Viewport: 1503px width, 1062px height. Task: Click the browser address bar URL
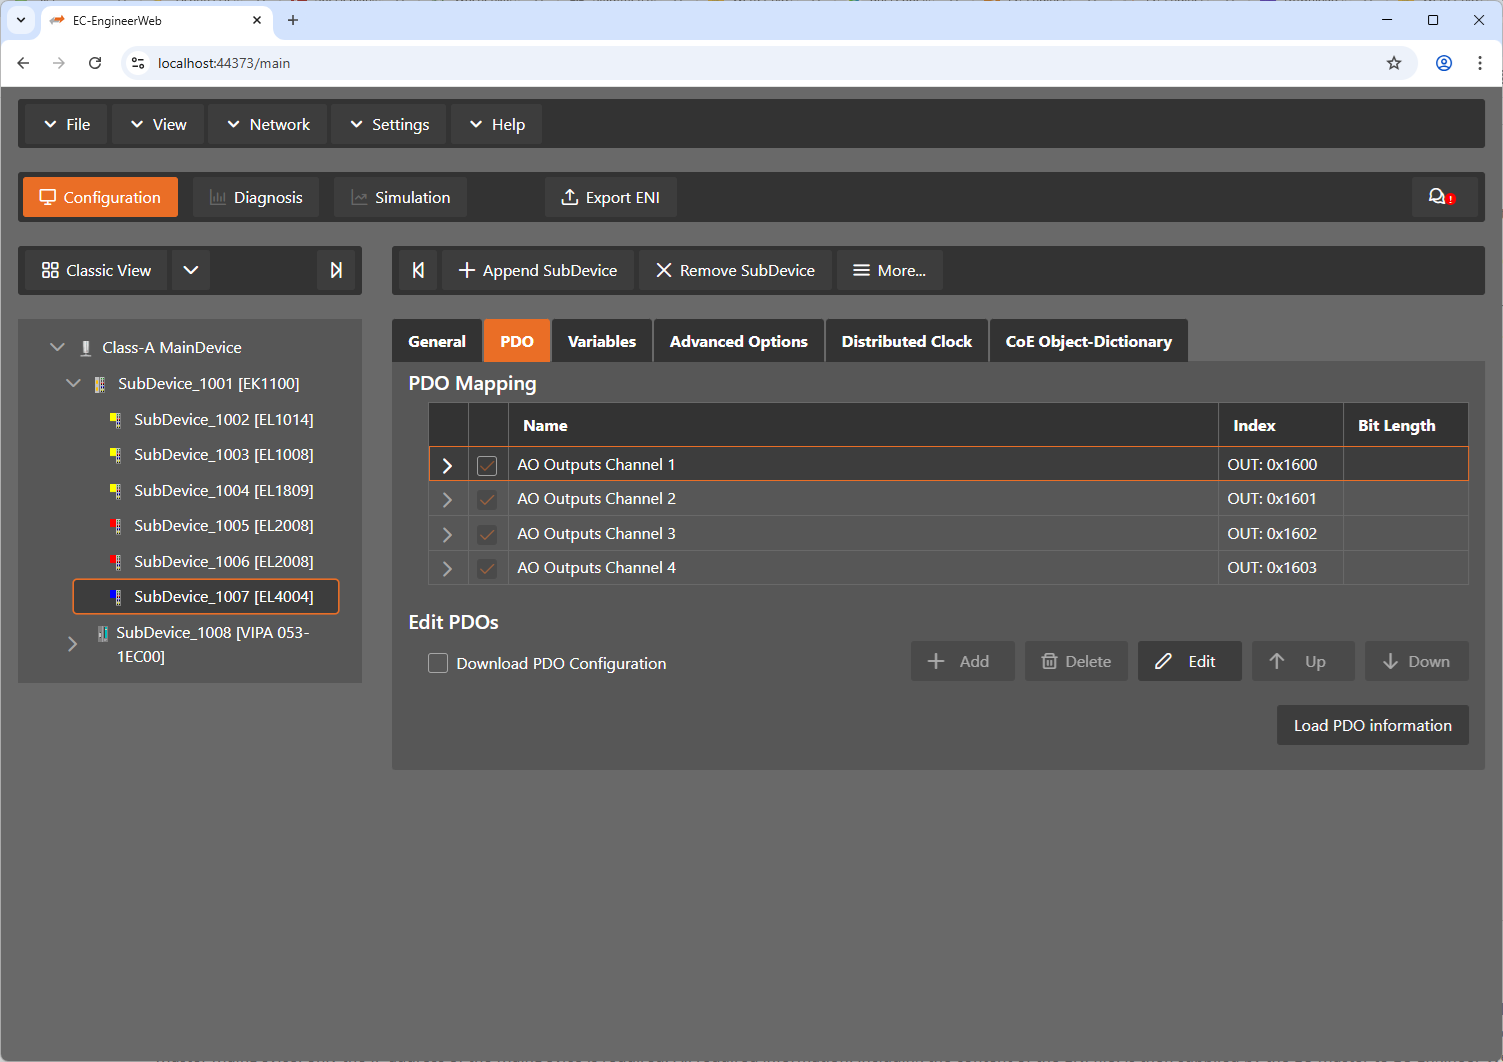click(224, 63)
